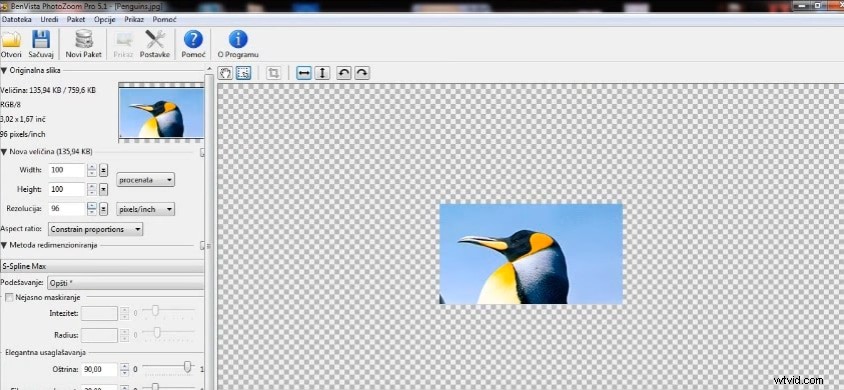This screenshot has height=390, width=844.
Task: Click the Height input field
Action: [x=67, y=189]
